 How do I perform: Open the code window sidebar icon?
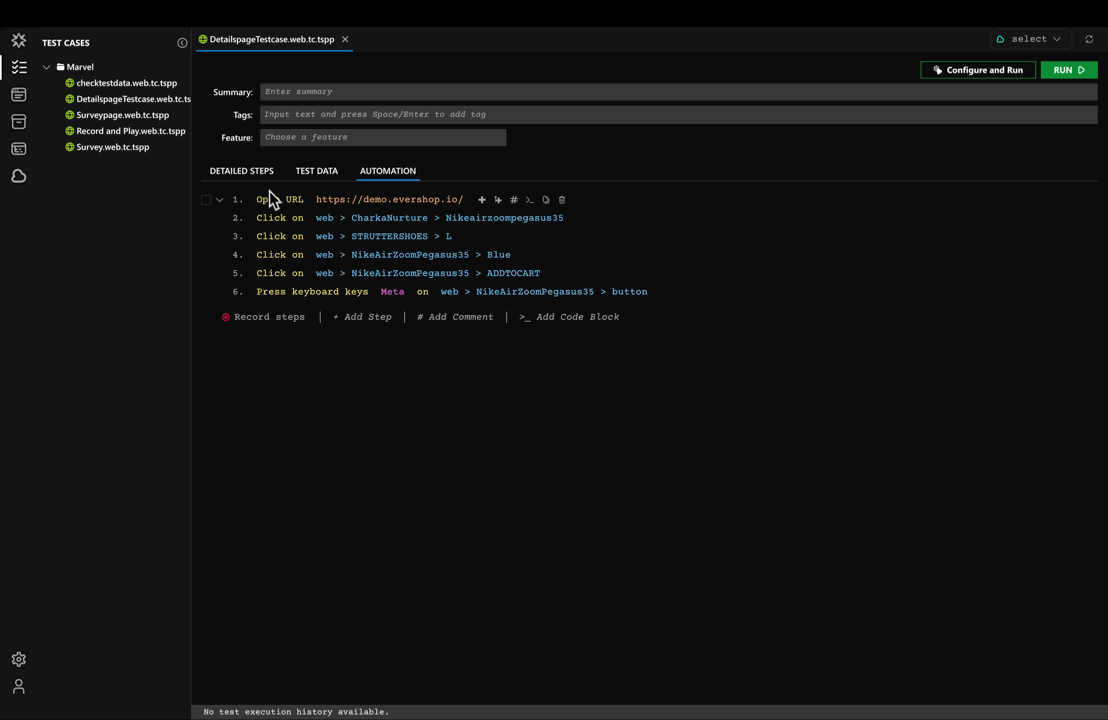tap(19, 149)
